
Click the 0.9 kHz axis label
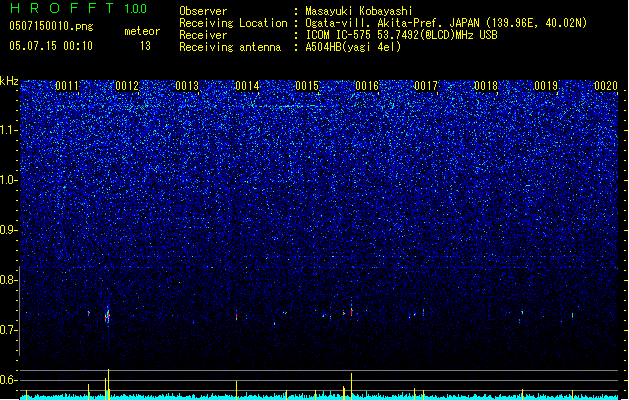pyautogui.click(x=9, y=230)
